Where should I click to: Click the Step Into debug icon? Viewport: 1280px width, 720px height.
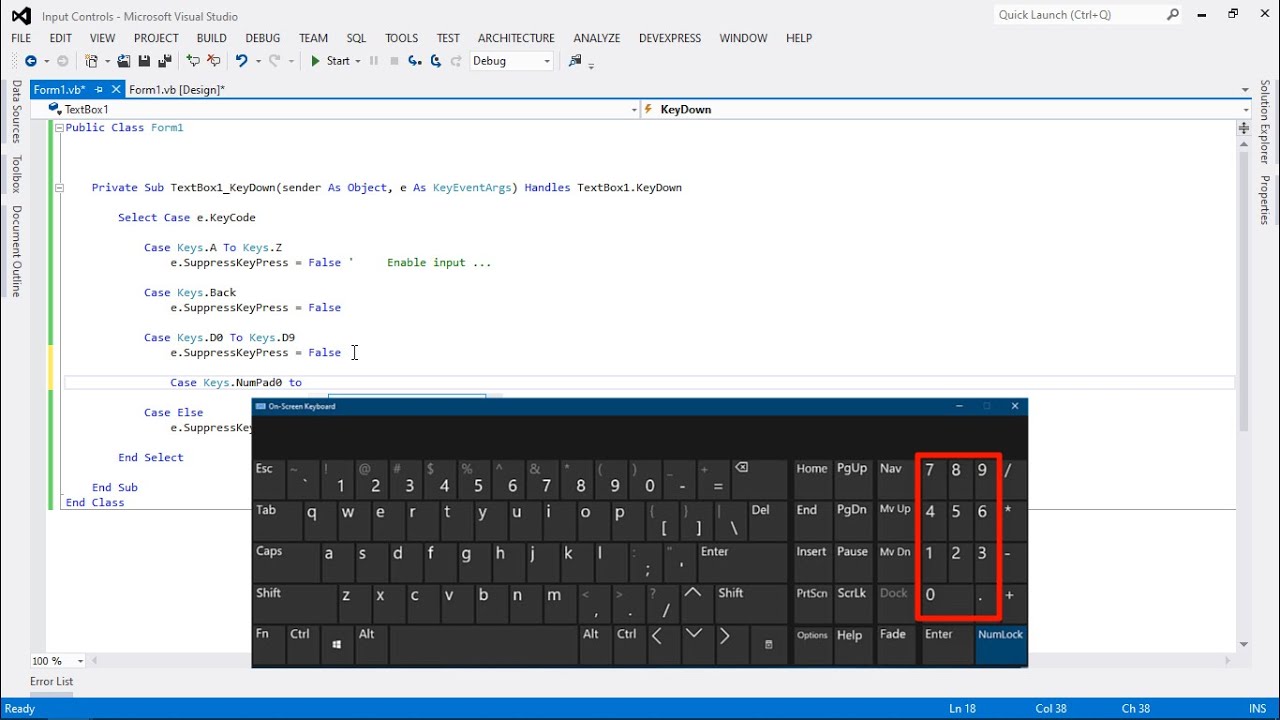coord(415,61)
